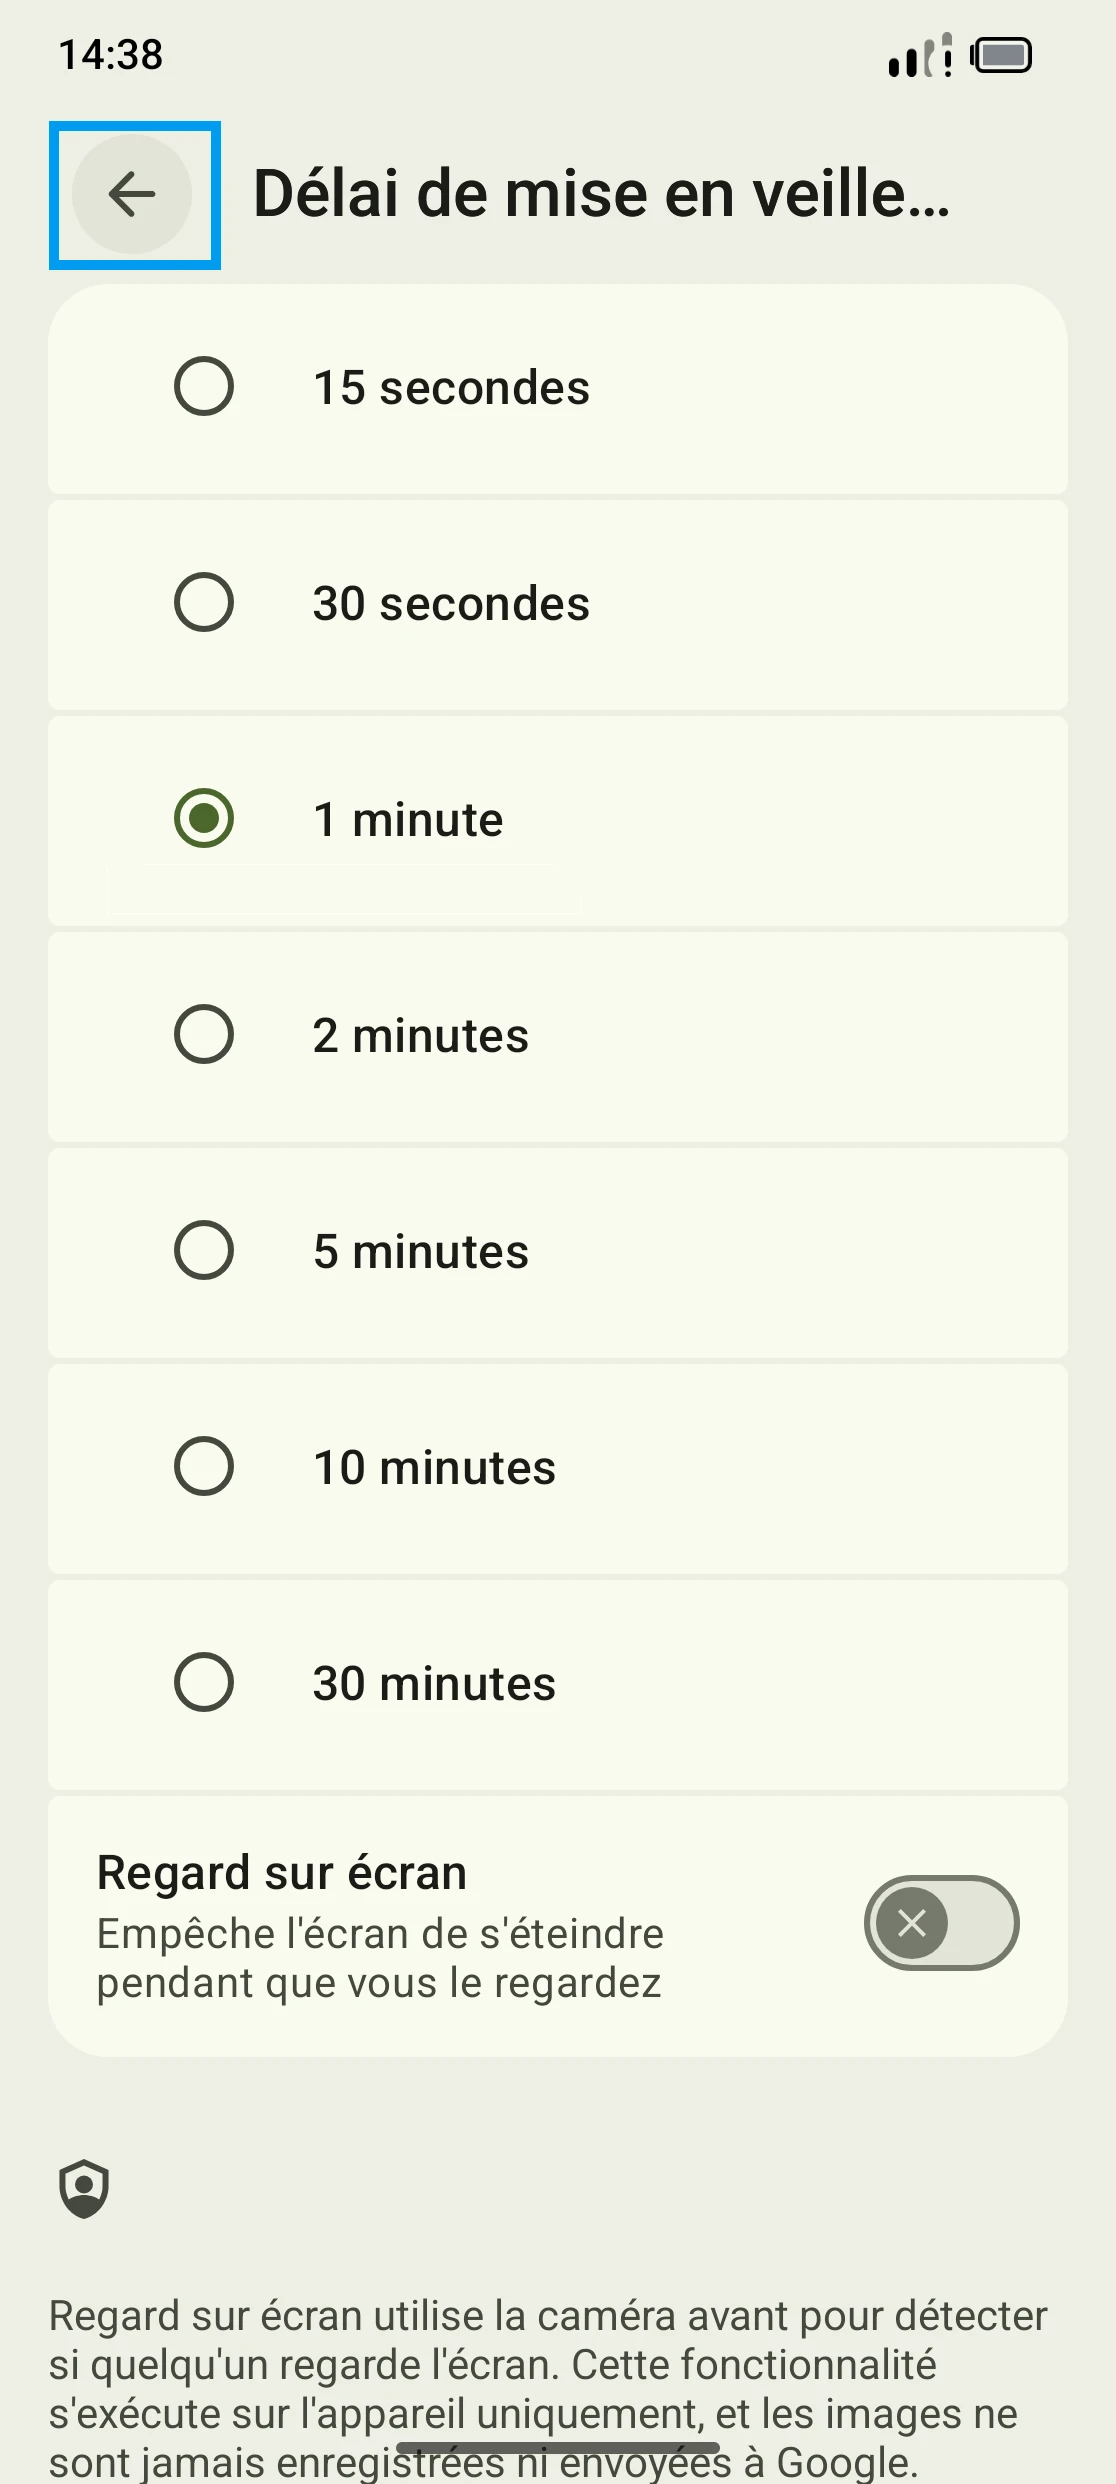Enable the Regard sur écran switch
Viewport: 1116px width, 2484px height.
point(941,1922)
